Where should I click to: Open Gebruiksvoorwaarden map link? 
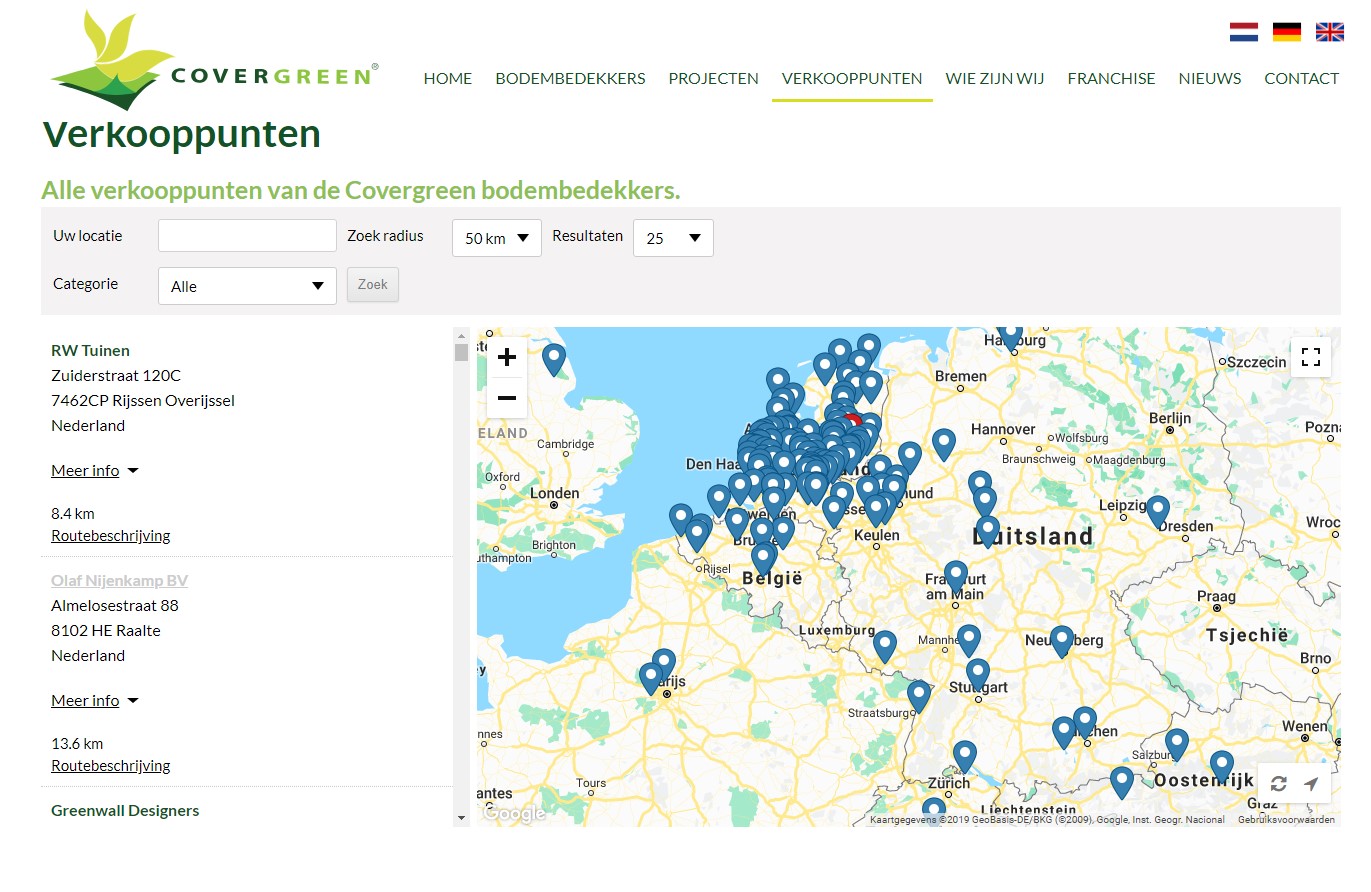tap(1286, 819)
